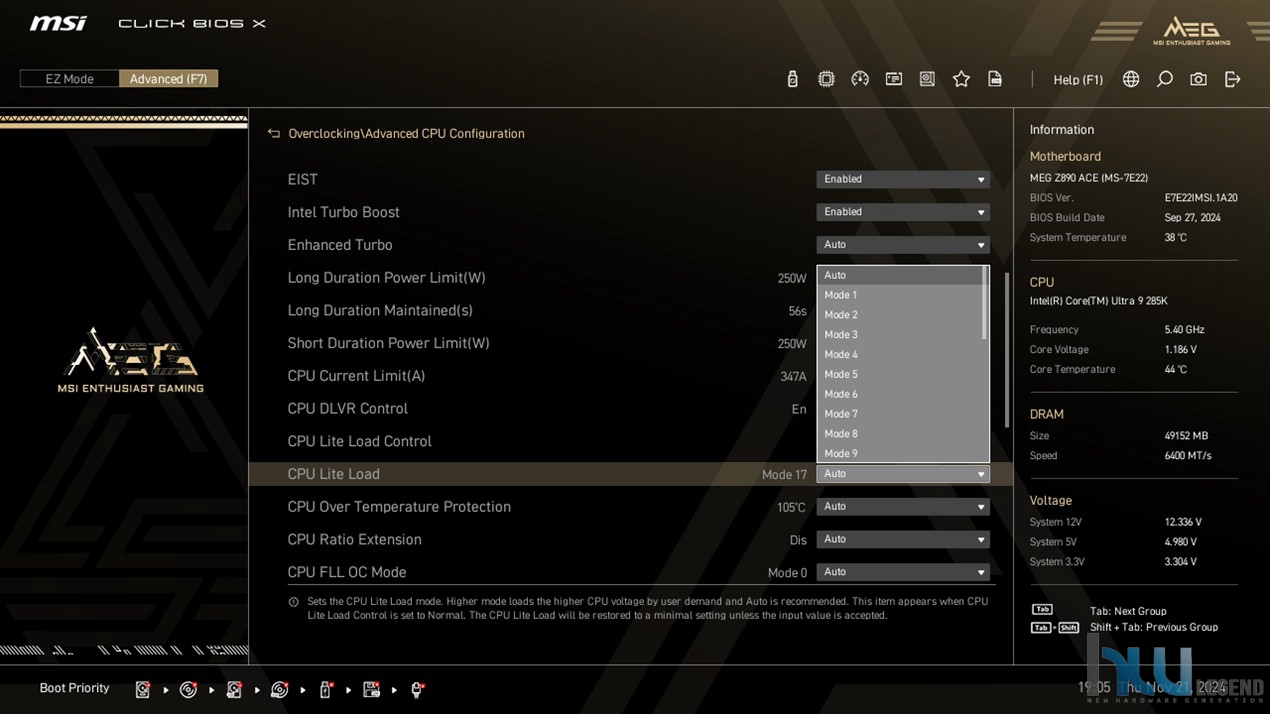Click the exit door icon
Image resolution: width=1270 pixels, height=714 pixels.
point(1232,79)
